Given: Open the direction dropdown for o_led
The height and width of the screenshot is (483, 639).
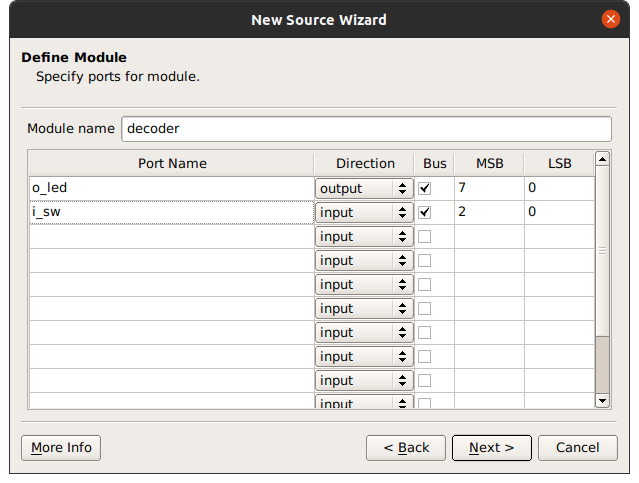Looking at the screenshot, I should coord(364,188).
